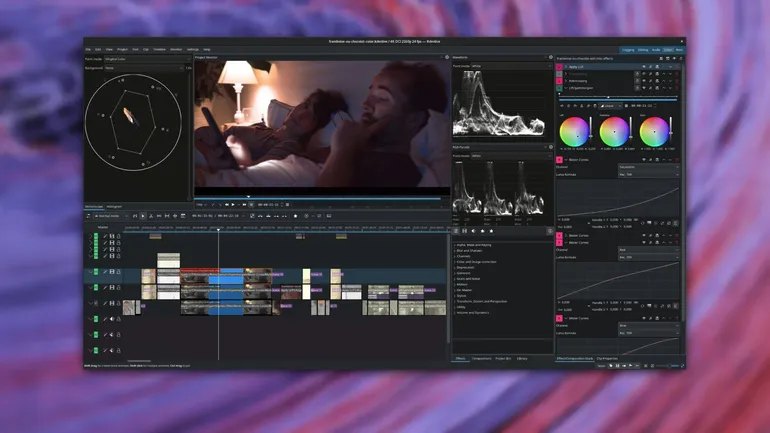
Task: Open the Timeline menu
Action: pyautogui.click(x=159, y=50)
